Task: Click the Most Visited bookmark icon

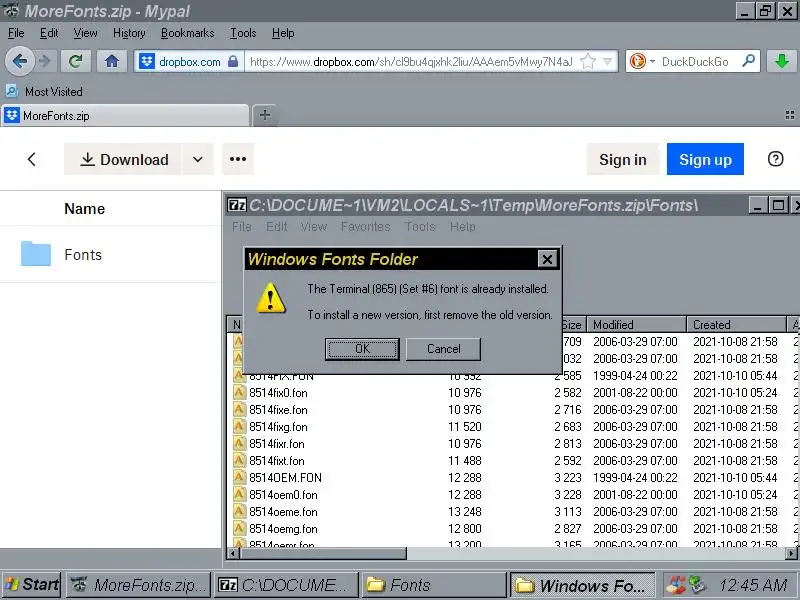Action: [x=11, y=91]
